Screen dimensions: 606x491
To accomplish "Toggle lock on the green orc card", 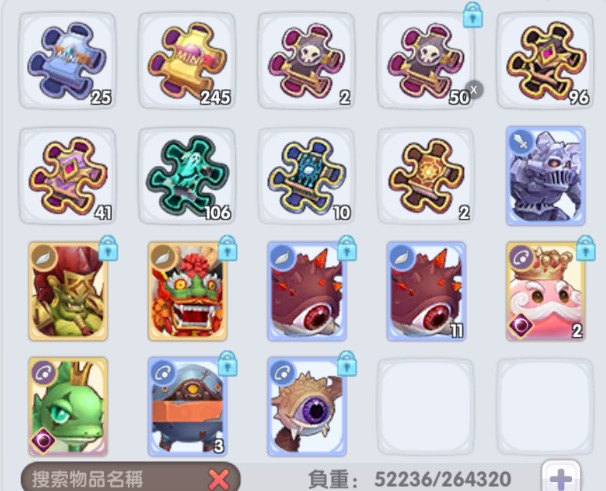I will tap(108, 248).
